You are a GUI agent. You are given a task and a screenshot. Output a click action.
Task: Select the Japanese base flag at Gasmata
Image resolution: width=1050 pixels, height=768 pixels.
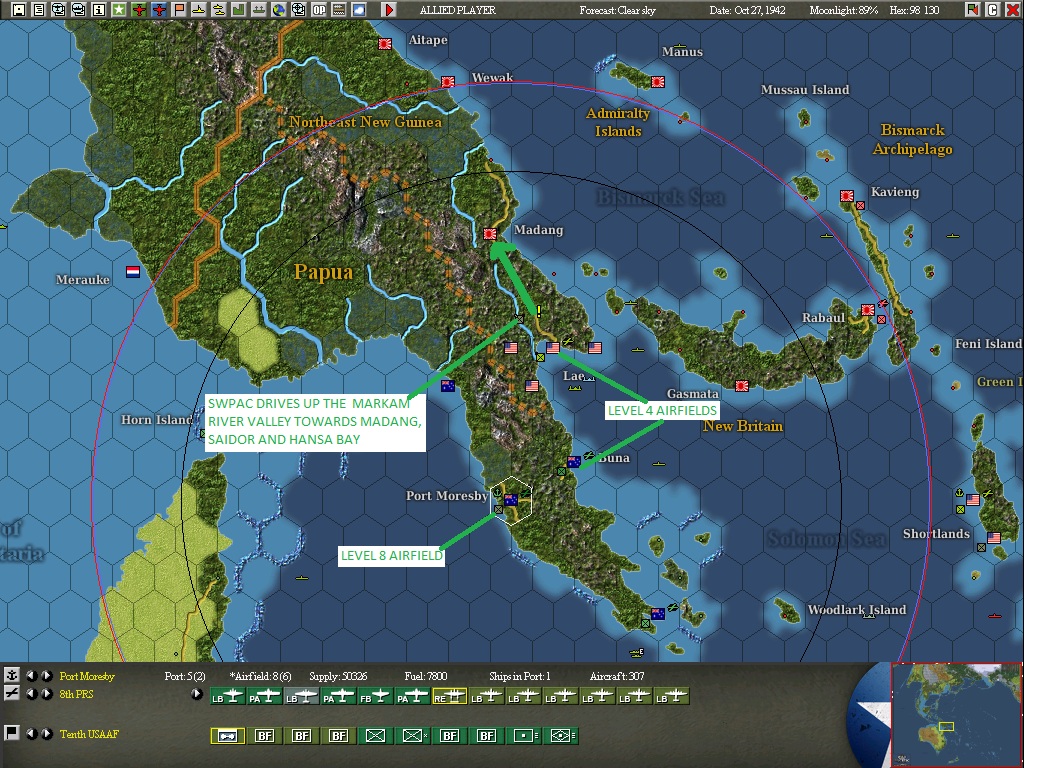coord(742,386)
